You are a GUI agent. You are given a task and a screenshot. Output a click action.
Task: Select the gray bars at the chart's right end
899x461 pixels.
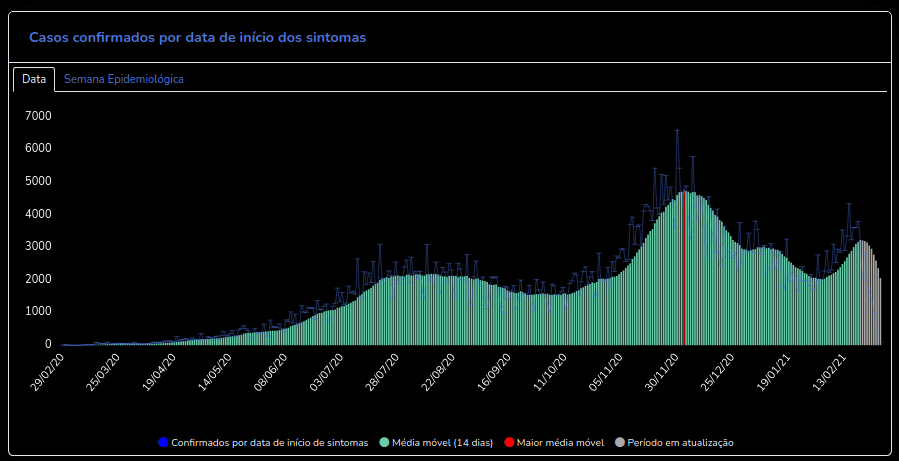871,300
